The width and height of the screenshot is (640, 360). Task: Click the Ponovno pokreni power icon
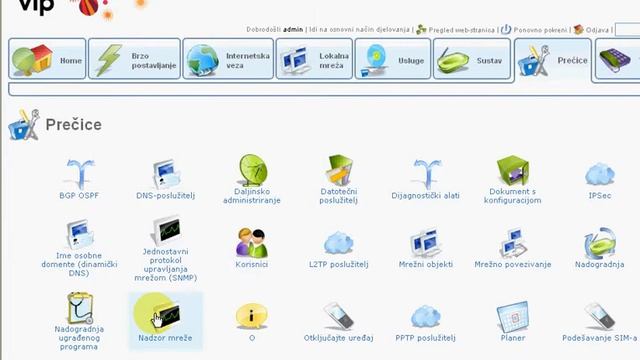click(506, 29)
